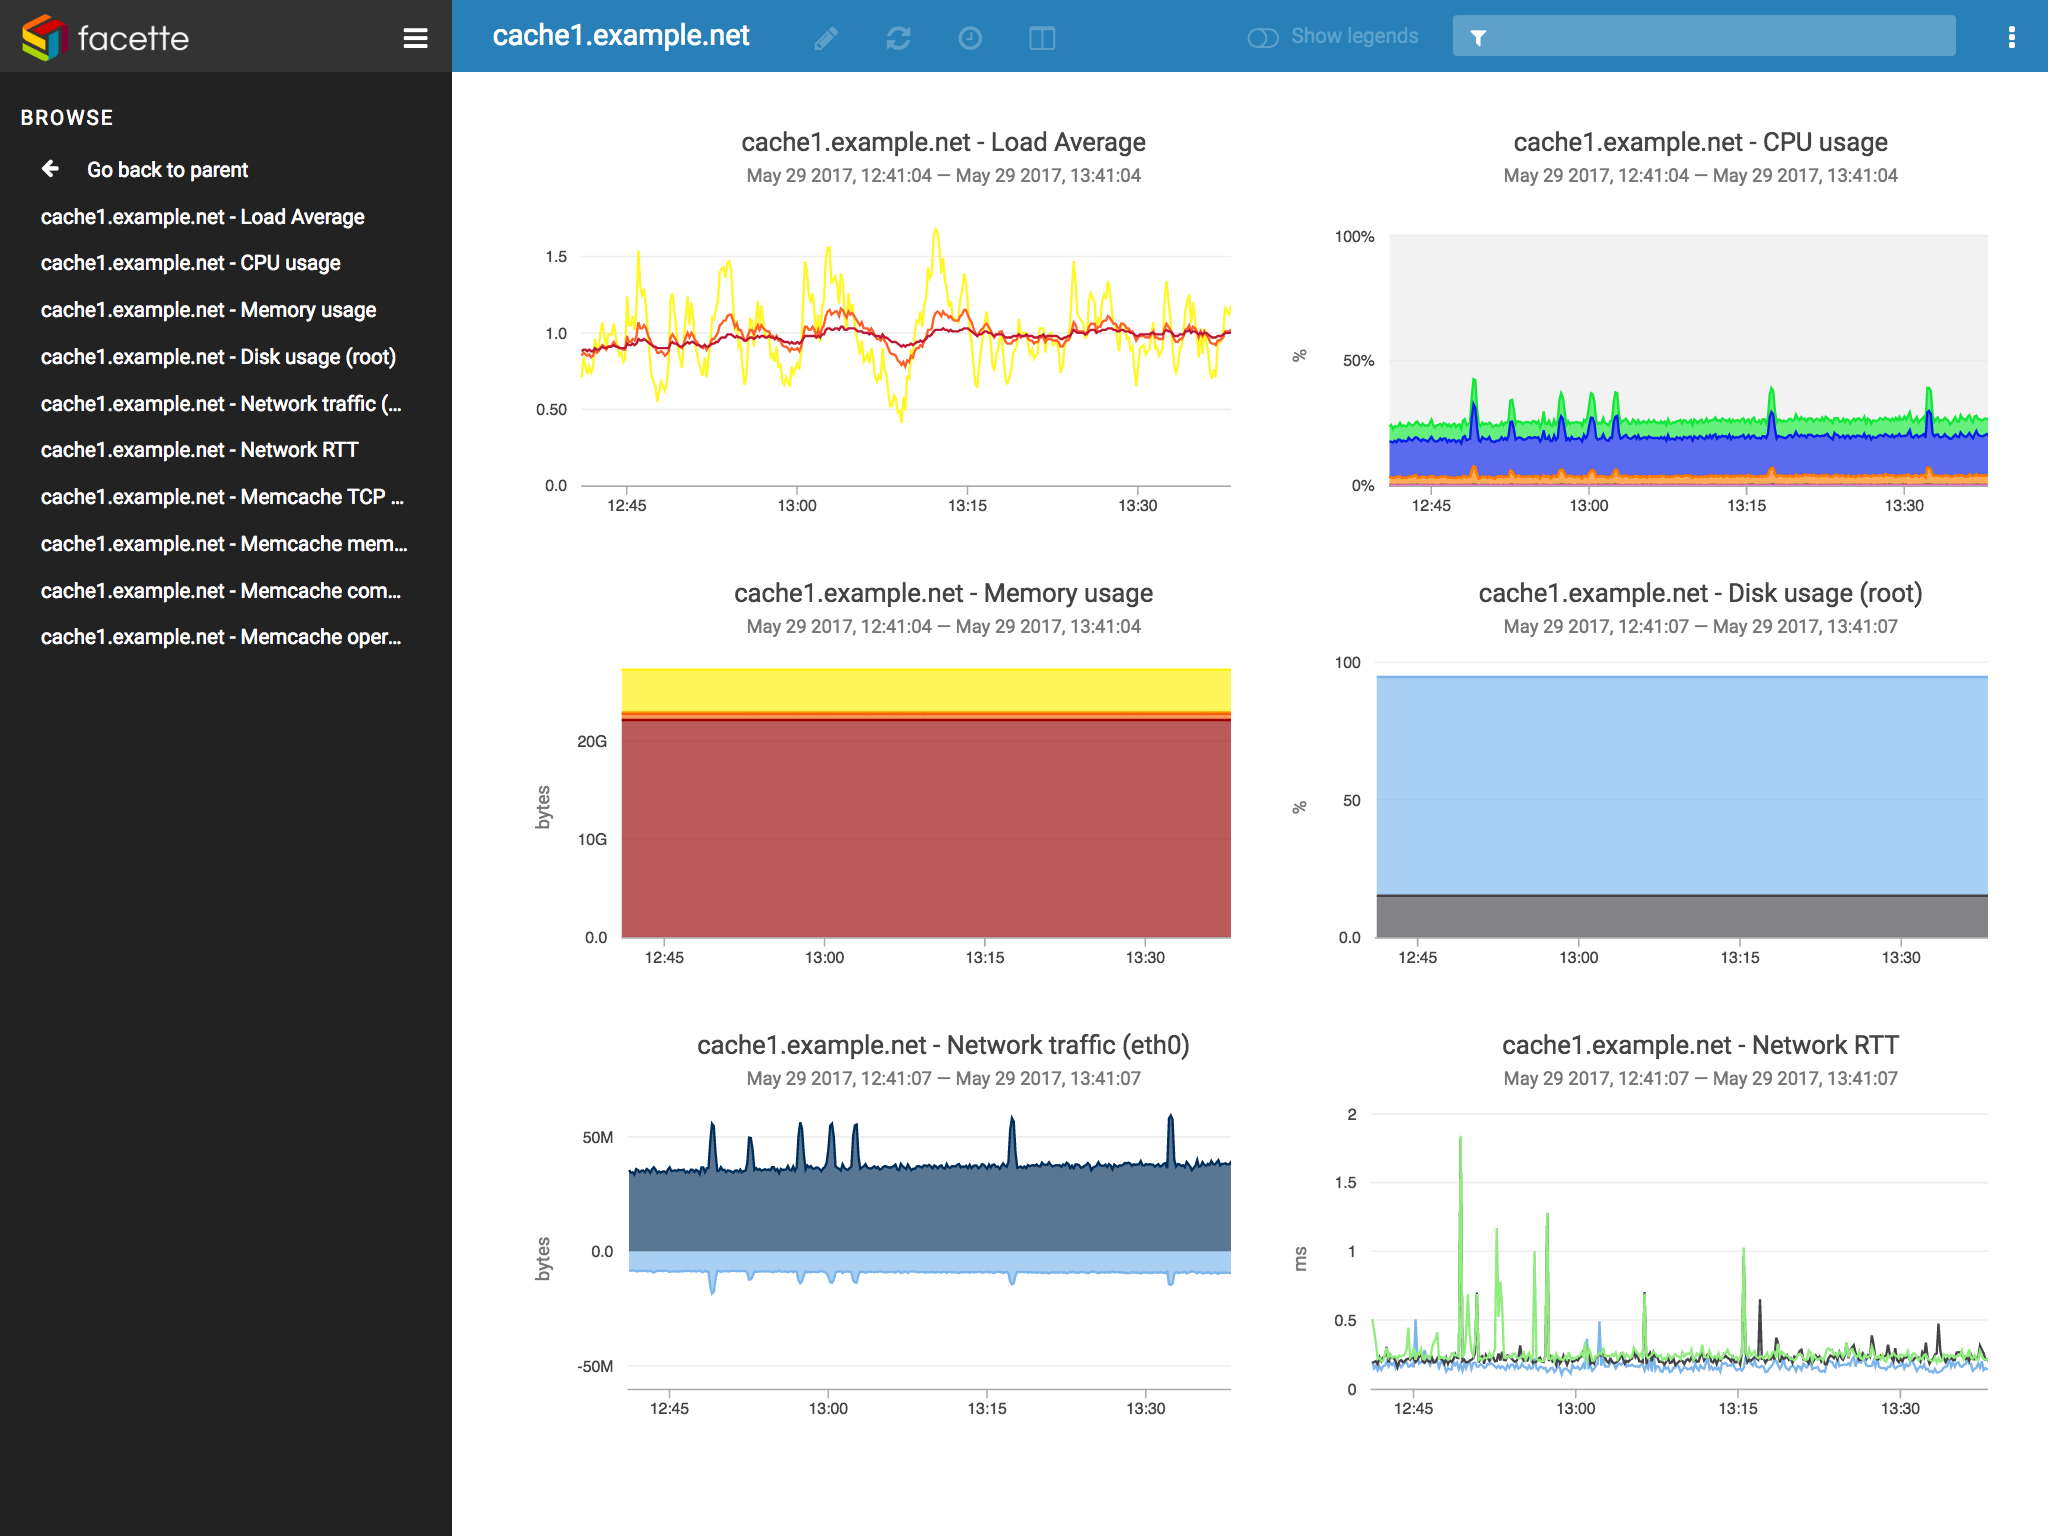Click the refresh icon in header
Screen dimensions: 2048x1536
coord(898,38)
